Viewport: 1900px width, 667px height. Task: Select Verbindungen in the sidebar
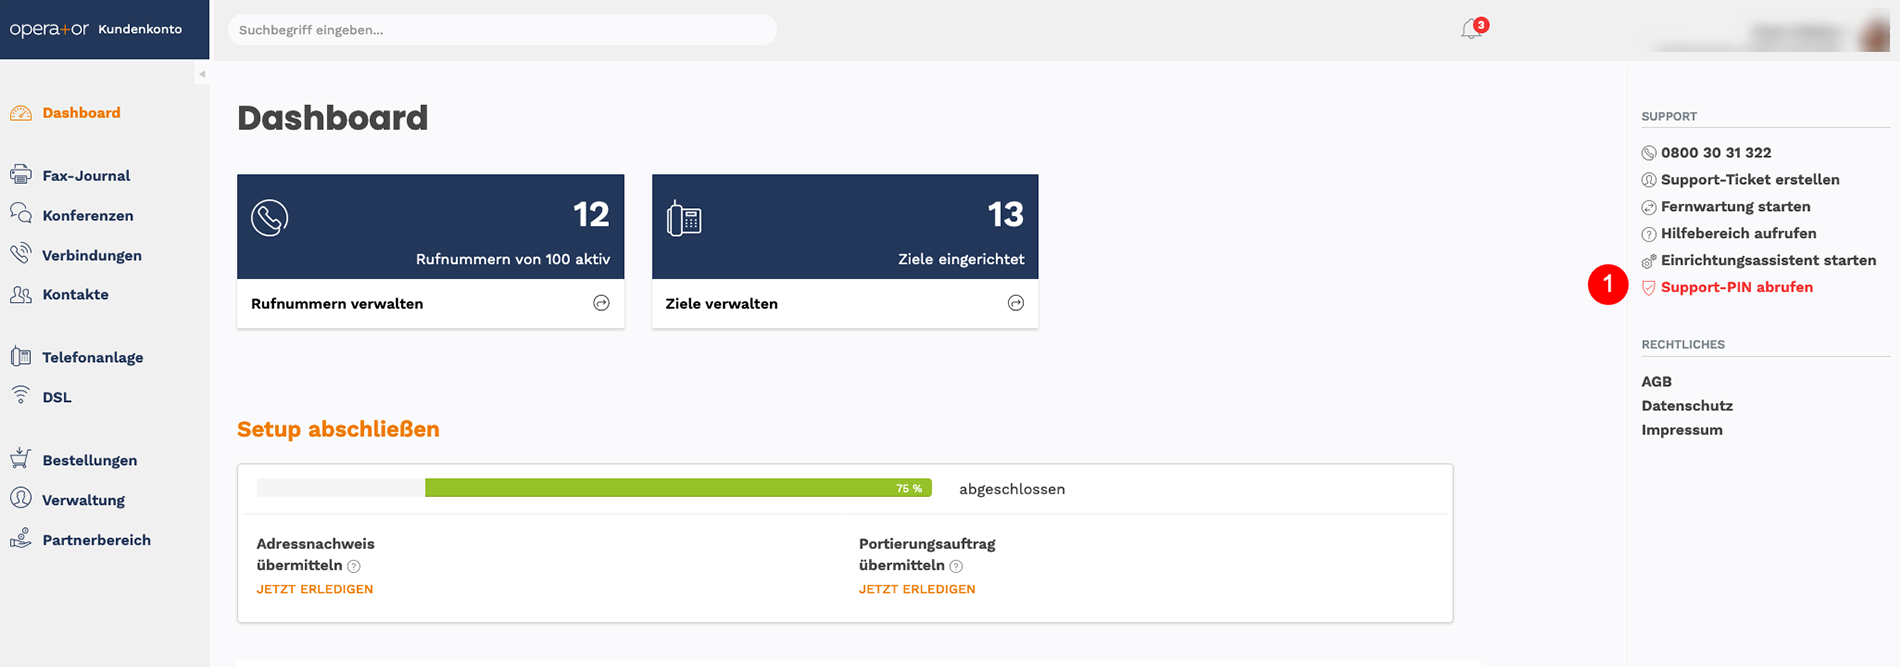[92, 255]
